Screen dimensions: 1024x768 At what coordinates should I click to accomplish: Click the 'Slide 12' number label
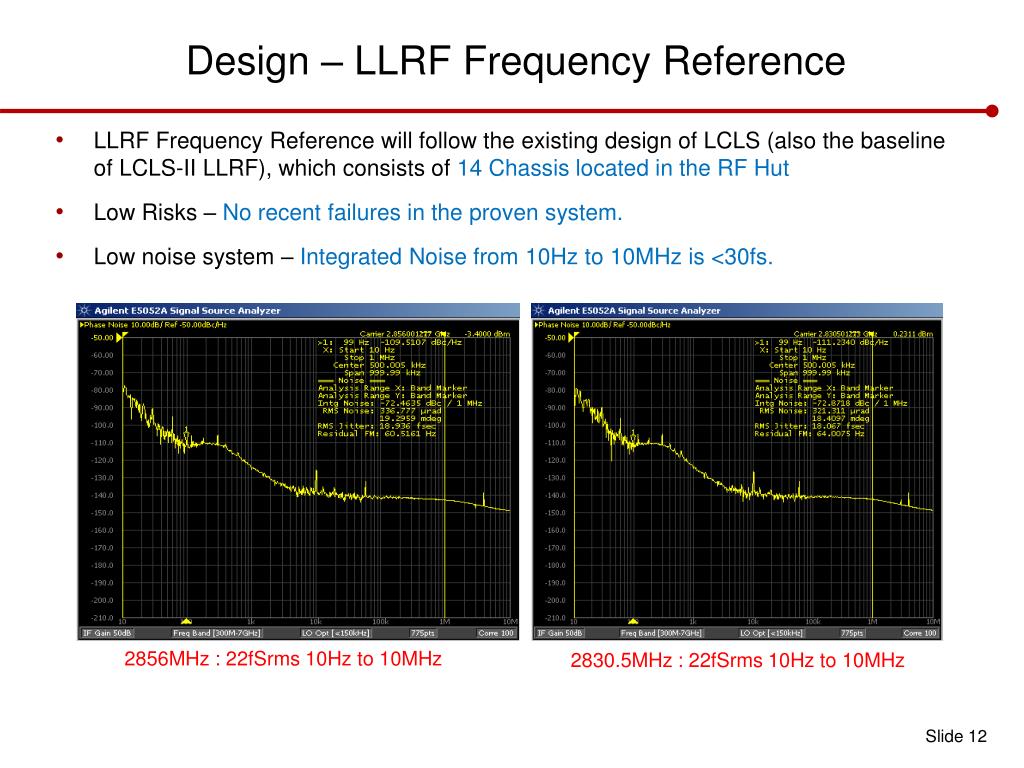pyautogui.click(x=955, y=736)
